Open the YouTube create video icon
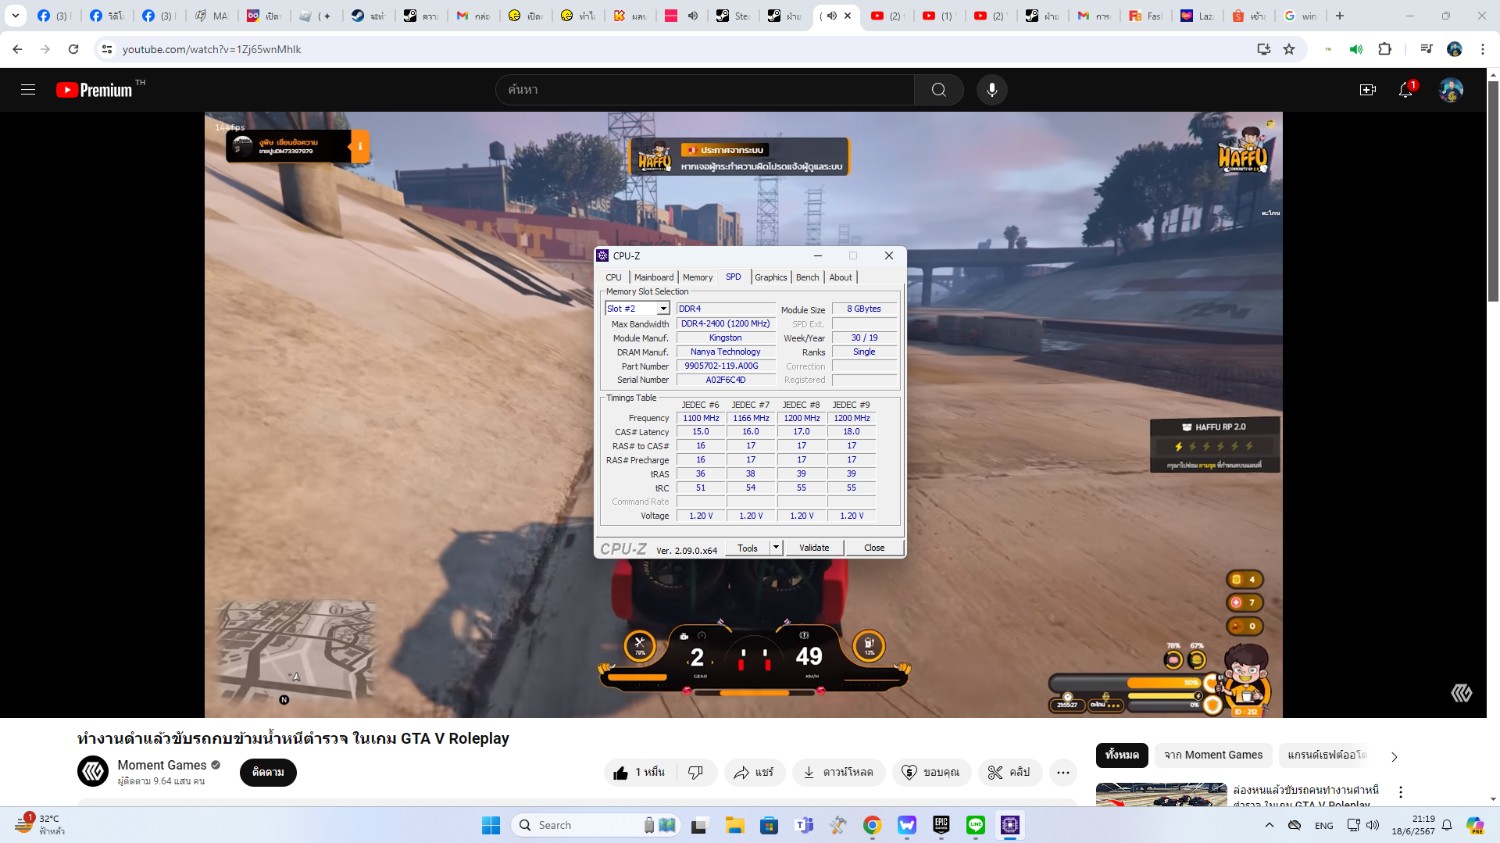Screen dimensions: 1500x843 tap(1368, 90)
